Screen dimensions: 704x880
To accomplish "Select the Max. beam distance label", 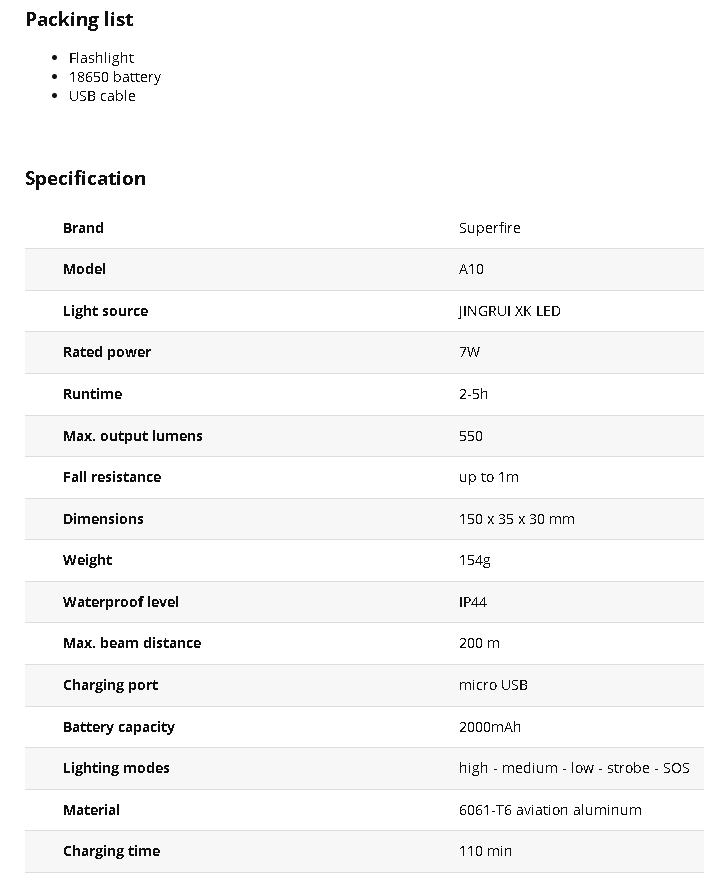I will [x=131, y=643].
